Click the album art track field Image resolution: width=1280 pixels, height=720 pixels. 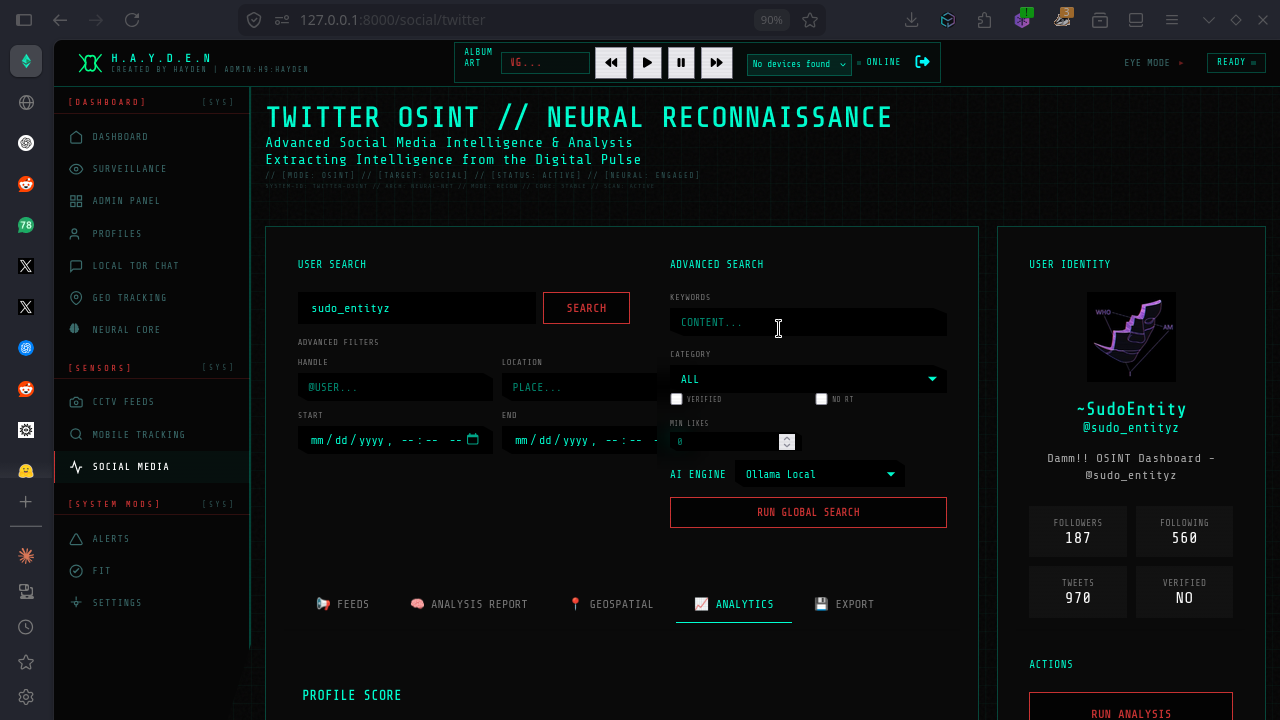point(545,63)
